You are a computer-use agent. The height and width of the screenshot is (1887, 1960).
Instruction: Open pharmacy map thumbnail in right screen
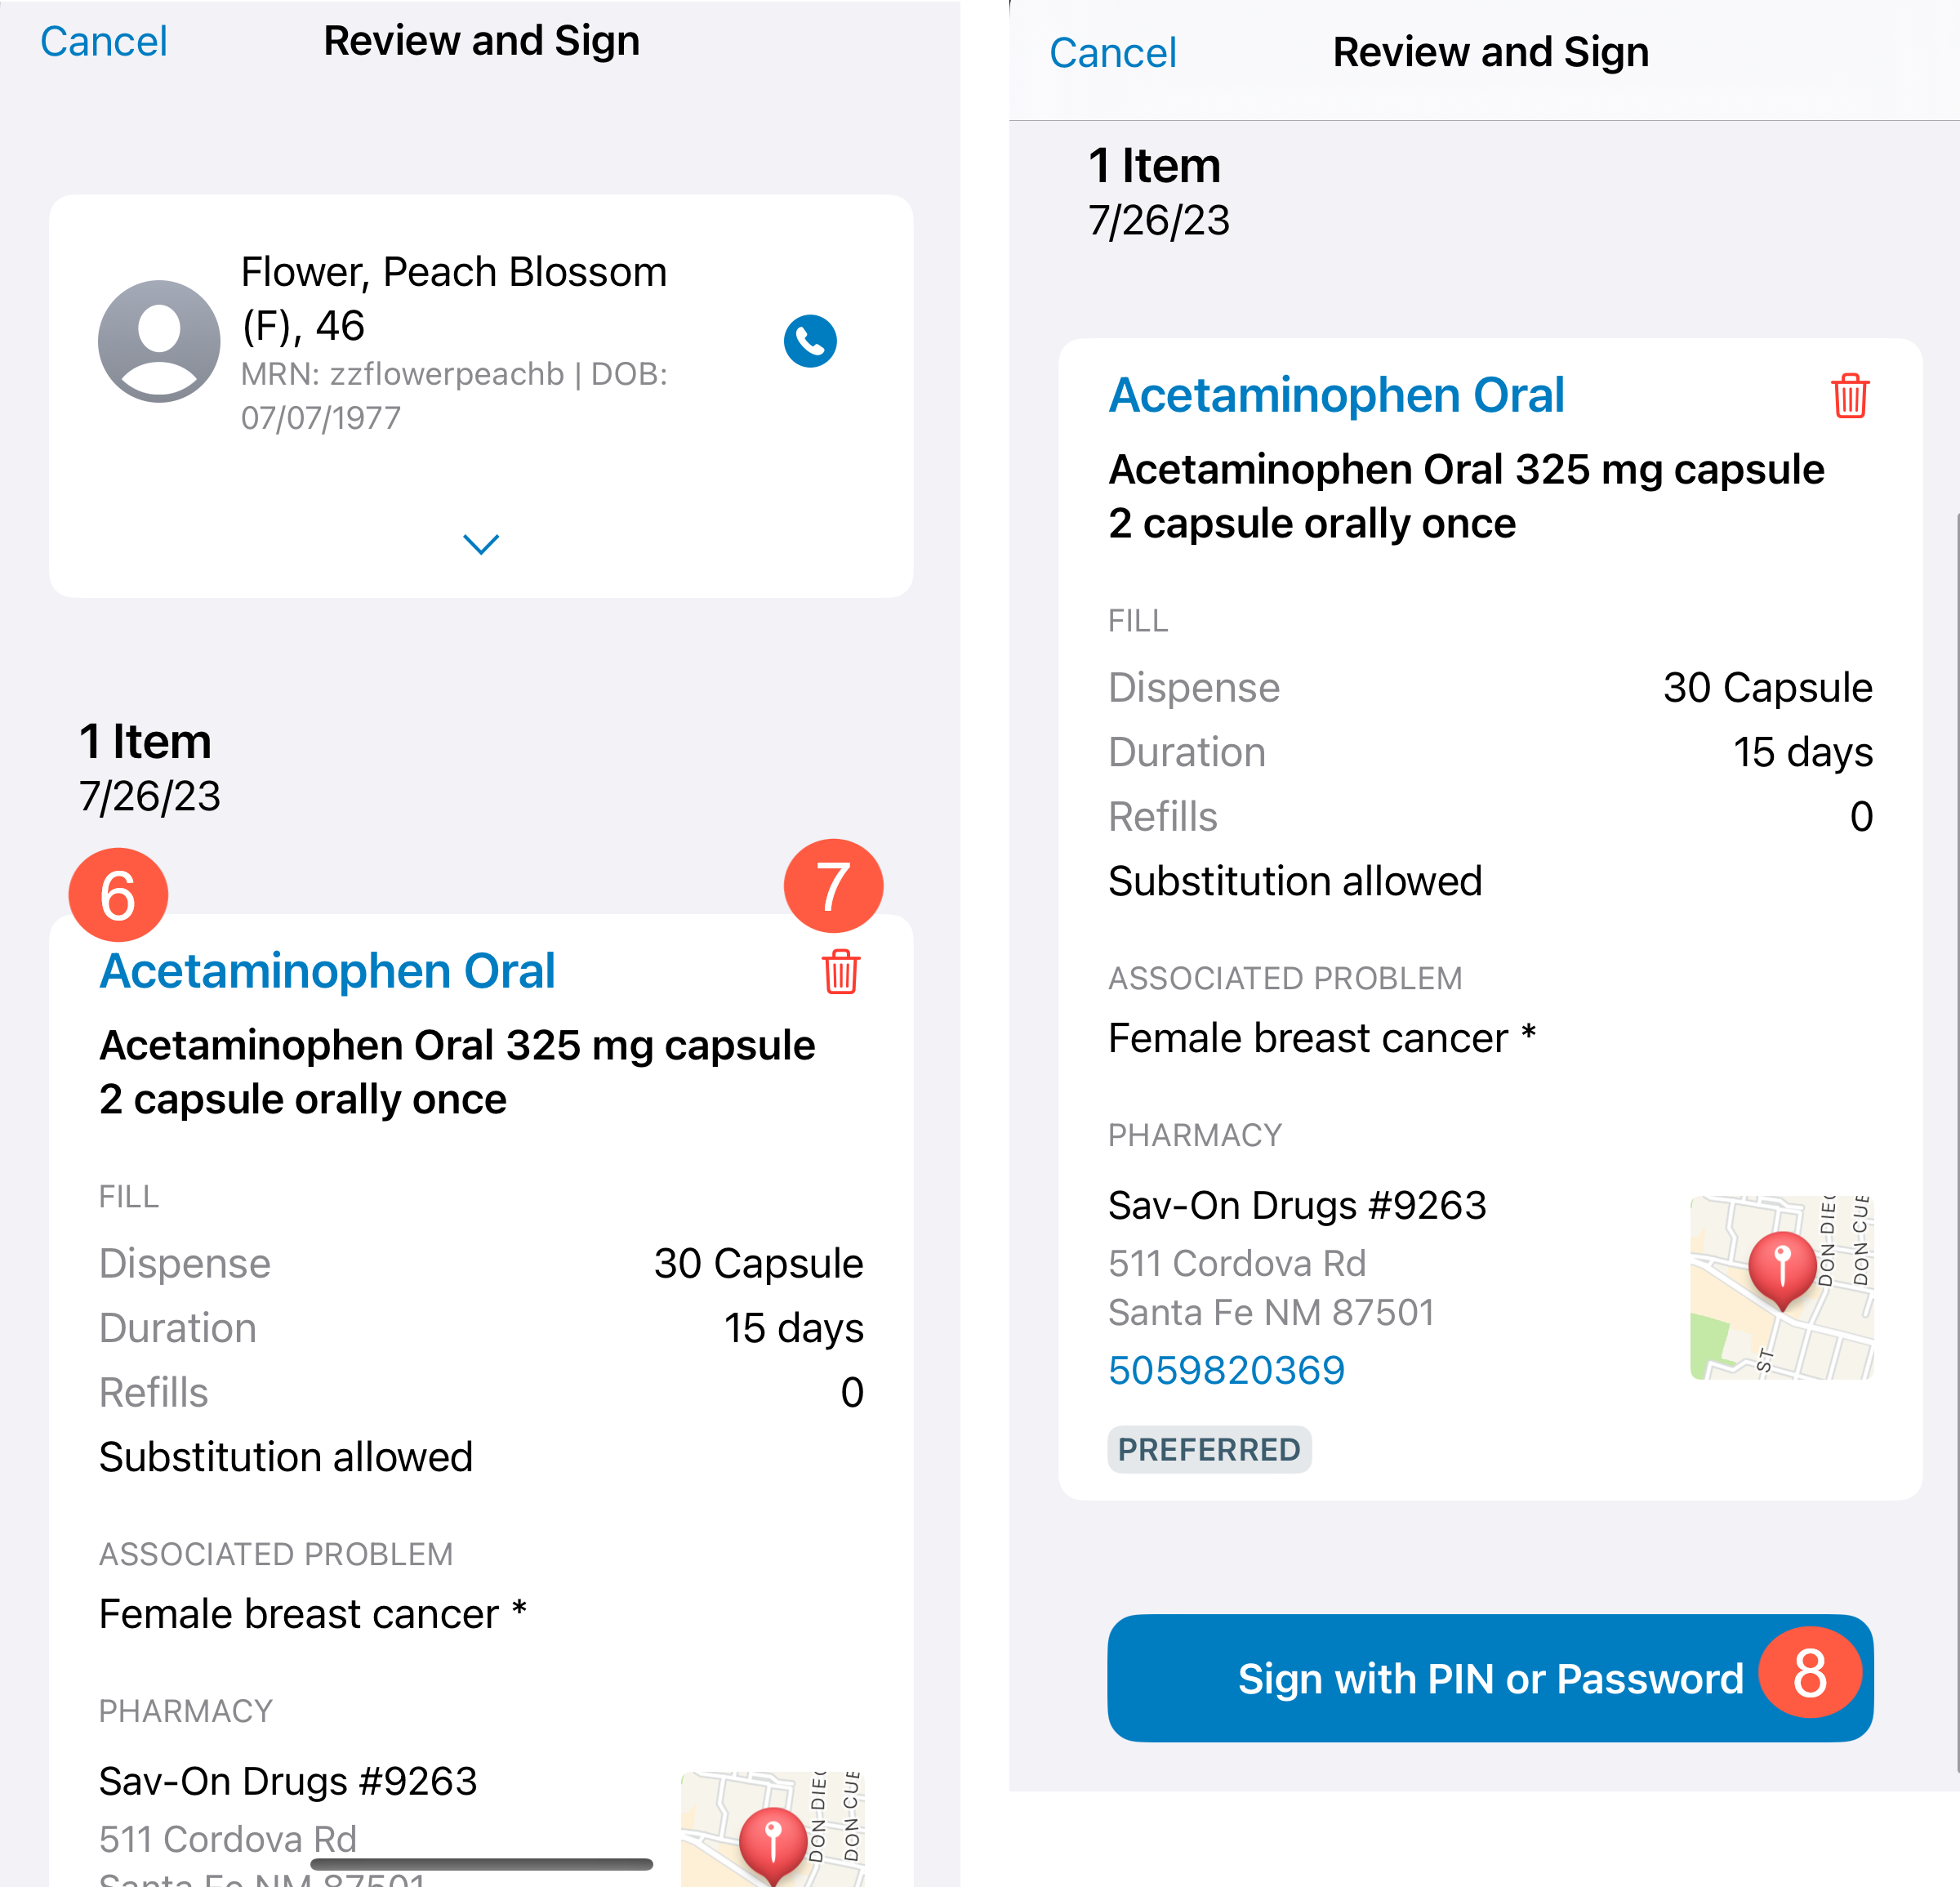click(x=1781, y=1287)
